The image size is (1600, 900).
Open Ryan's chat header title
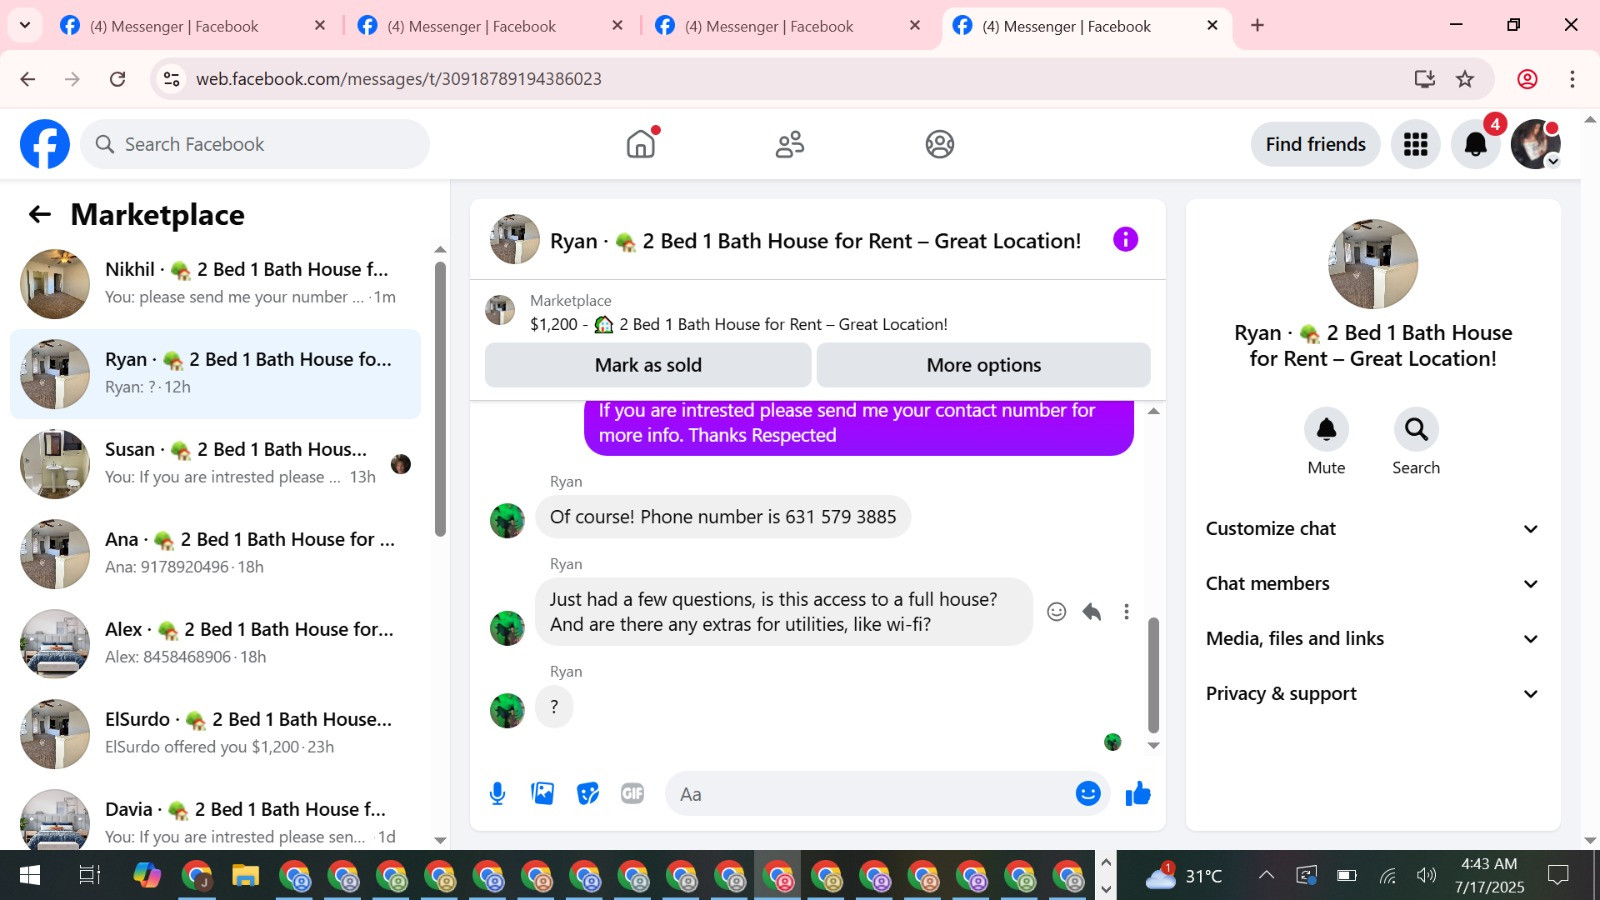pos(815,241)
